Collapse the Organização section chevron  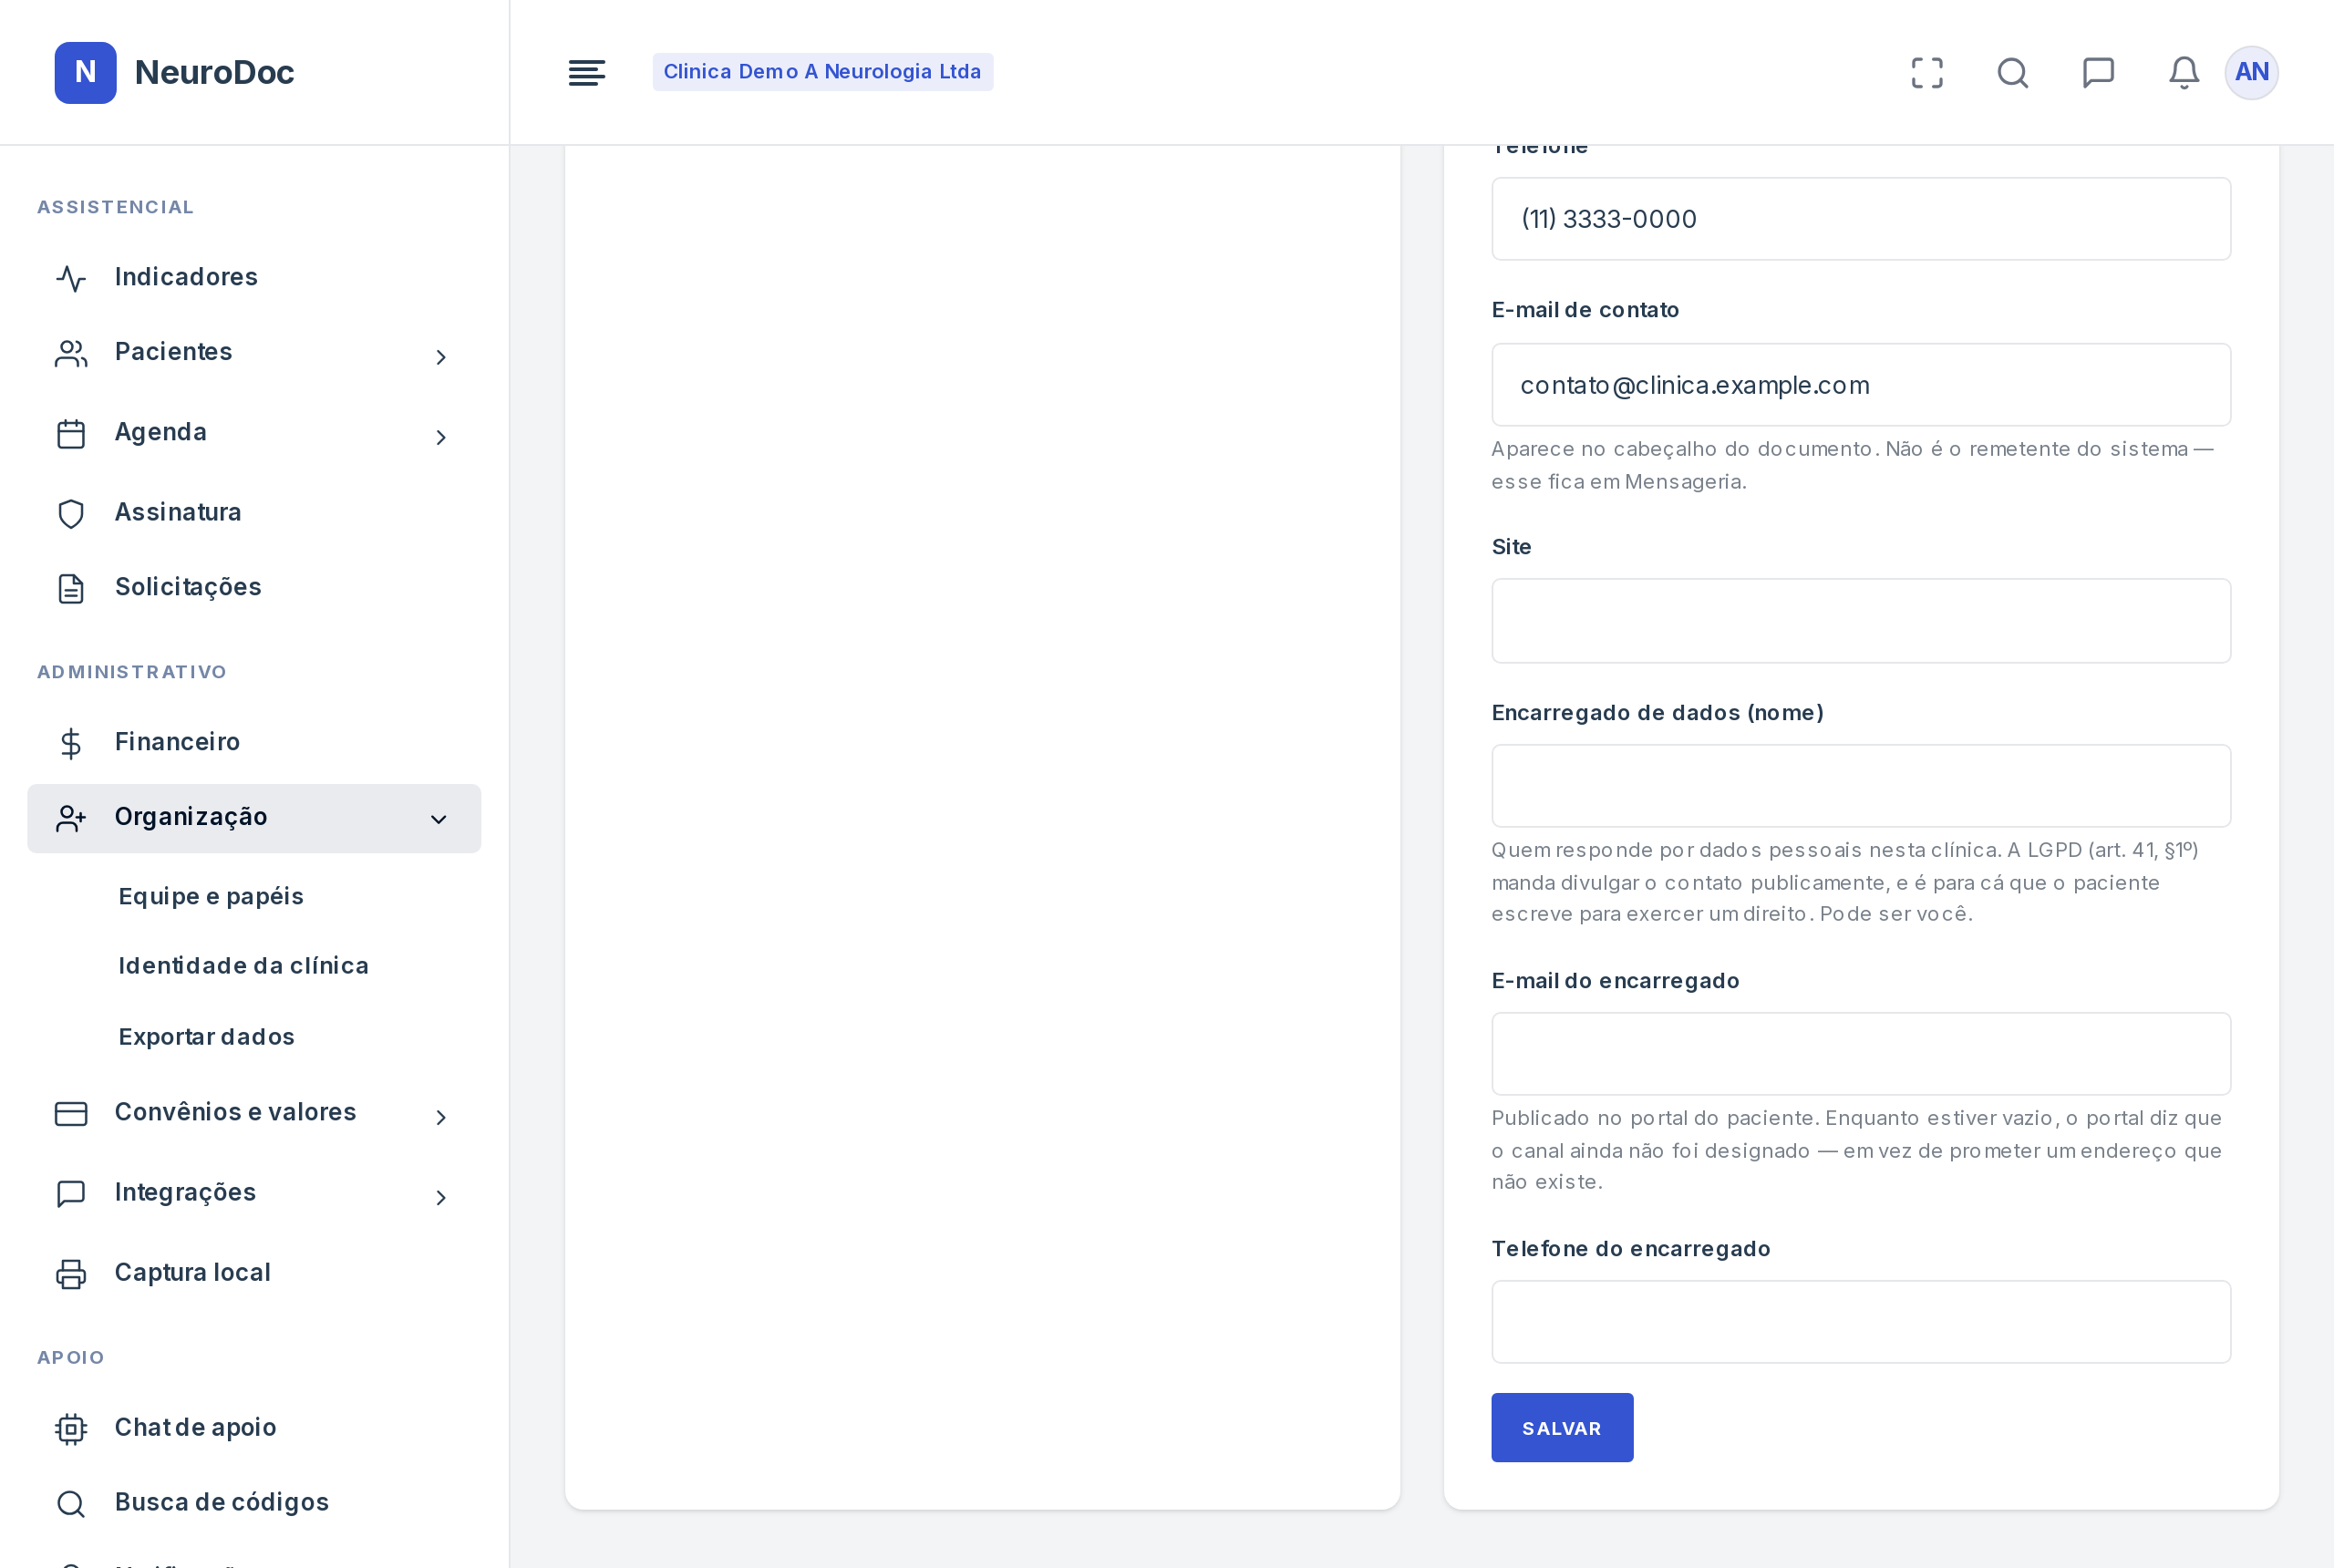click(438, 819)
